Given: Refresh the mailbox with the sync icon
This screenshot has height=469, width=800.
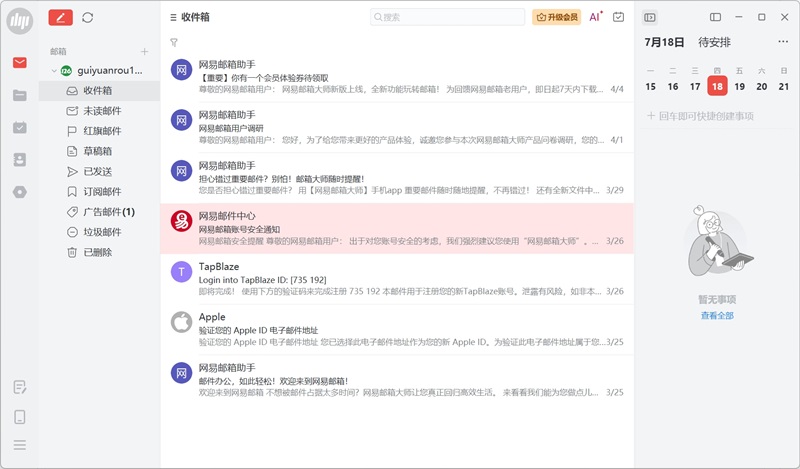Looking at the screenshot, I should point(88,17).
